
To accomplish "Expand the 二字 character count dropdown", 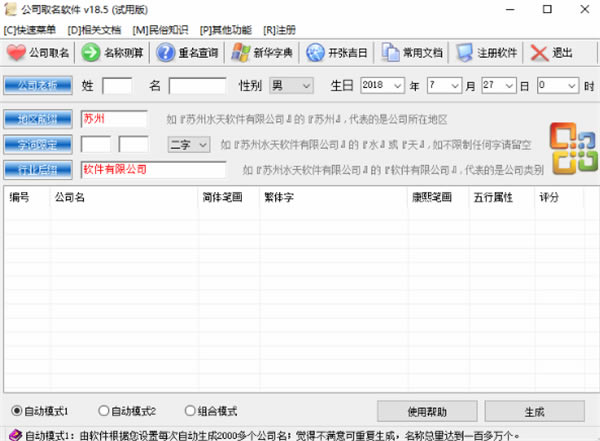I will [203, 145].
